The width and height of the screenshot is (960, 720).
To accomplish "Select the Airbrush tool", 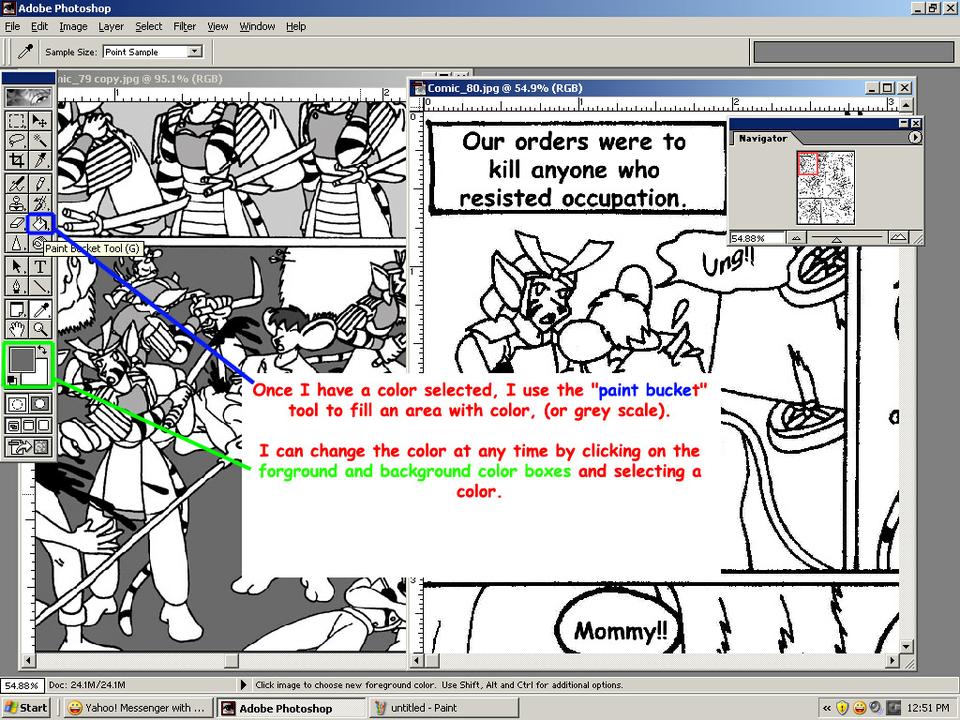I will coord(17,184).
